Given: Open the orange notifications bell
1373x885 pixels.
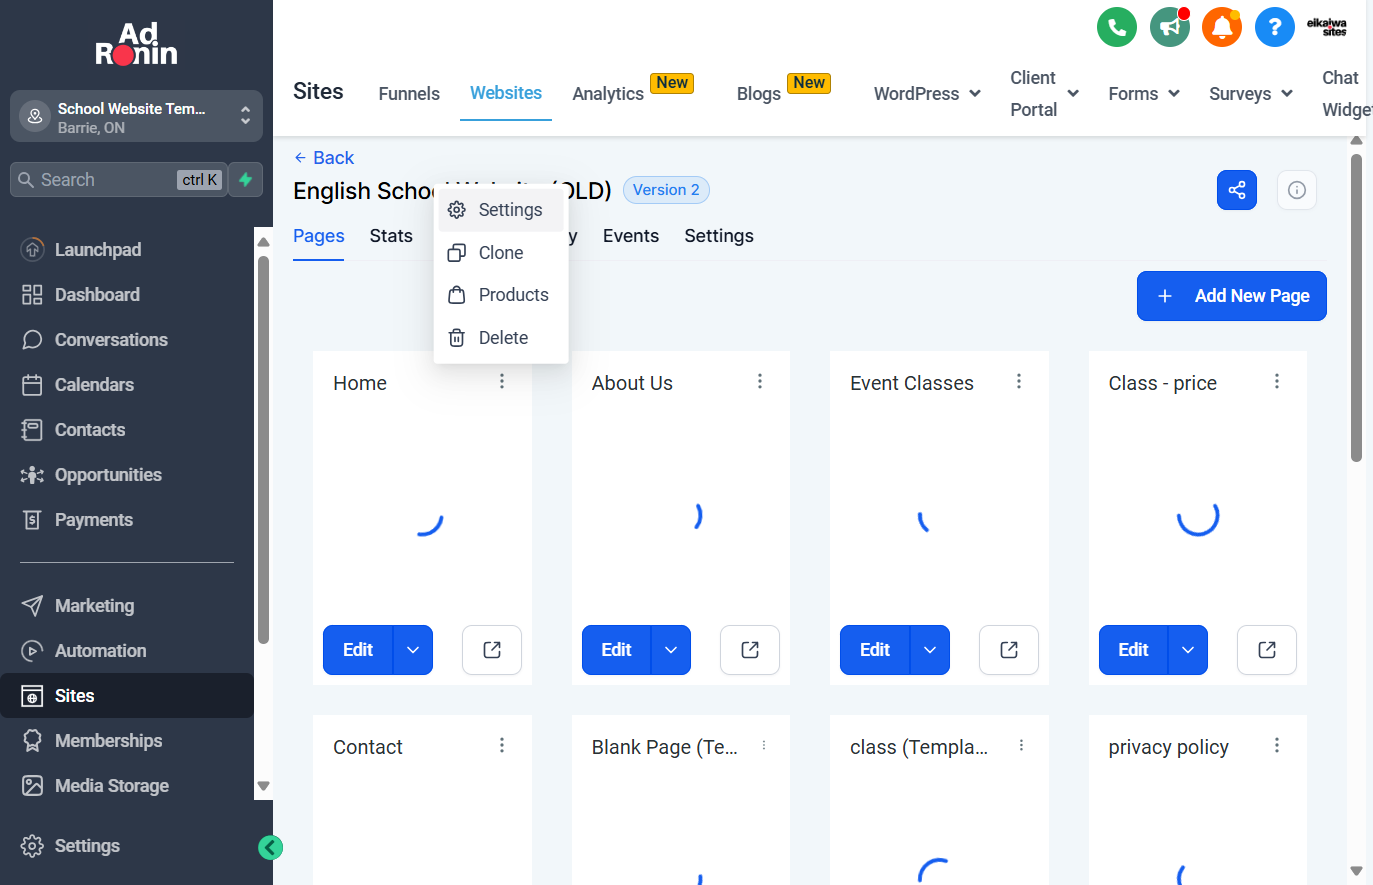Looking at the screenshot, I should [1222, 27].
